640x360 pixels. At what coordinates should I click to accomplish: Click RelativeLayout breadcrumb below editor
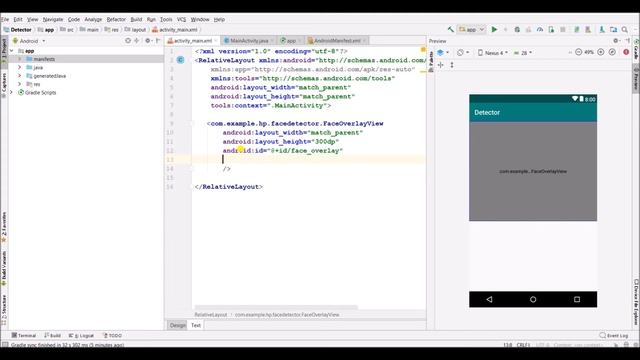pos(211,315)
